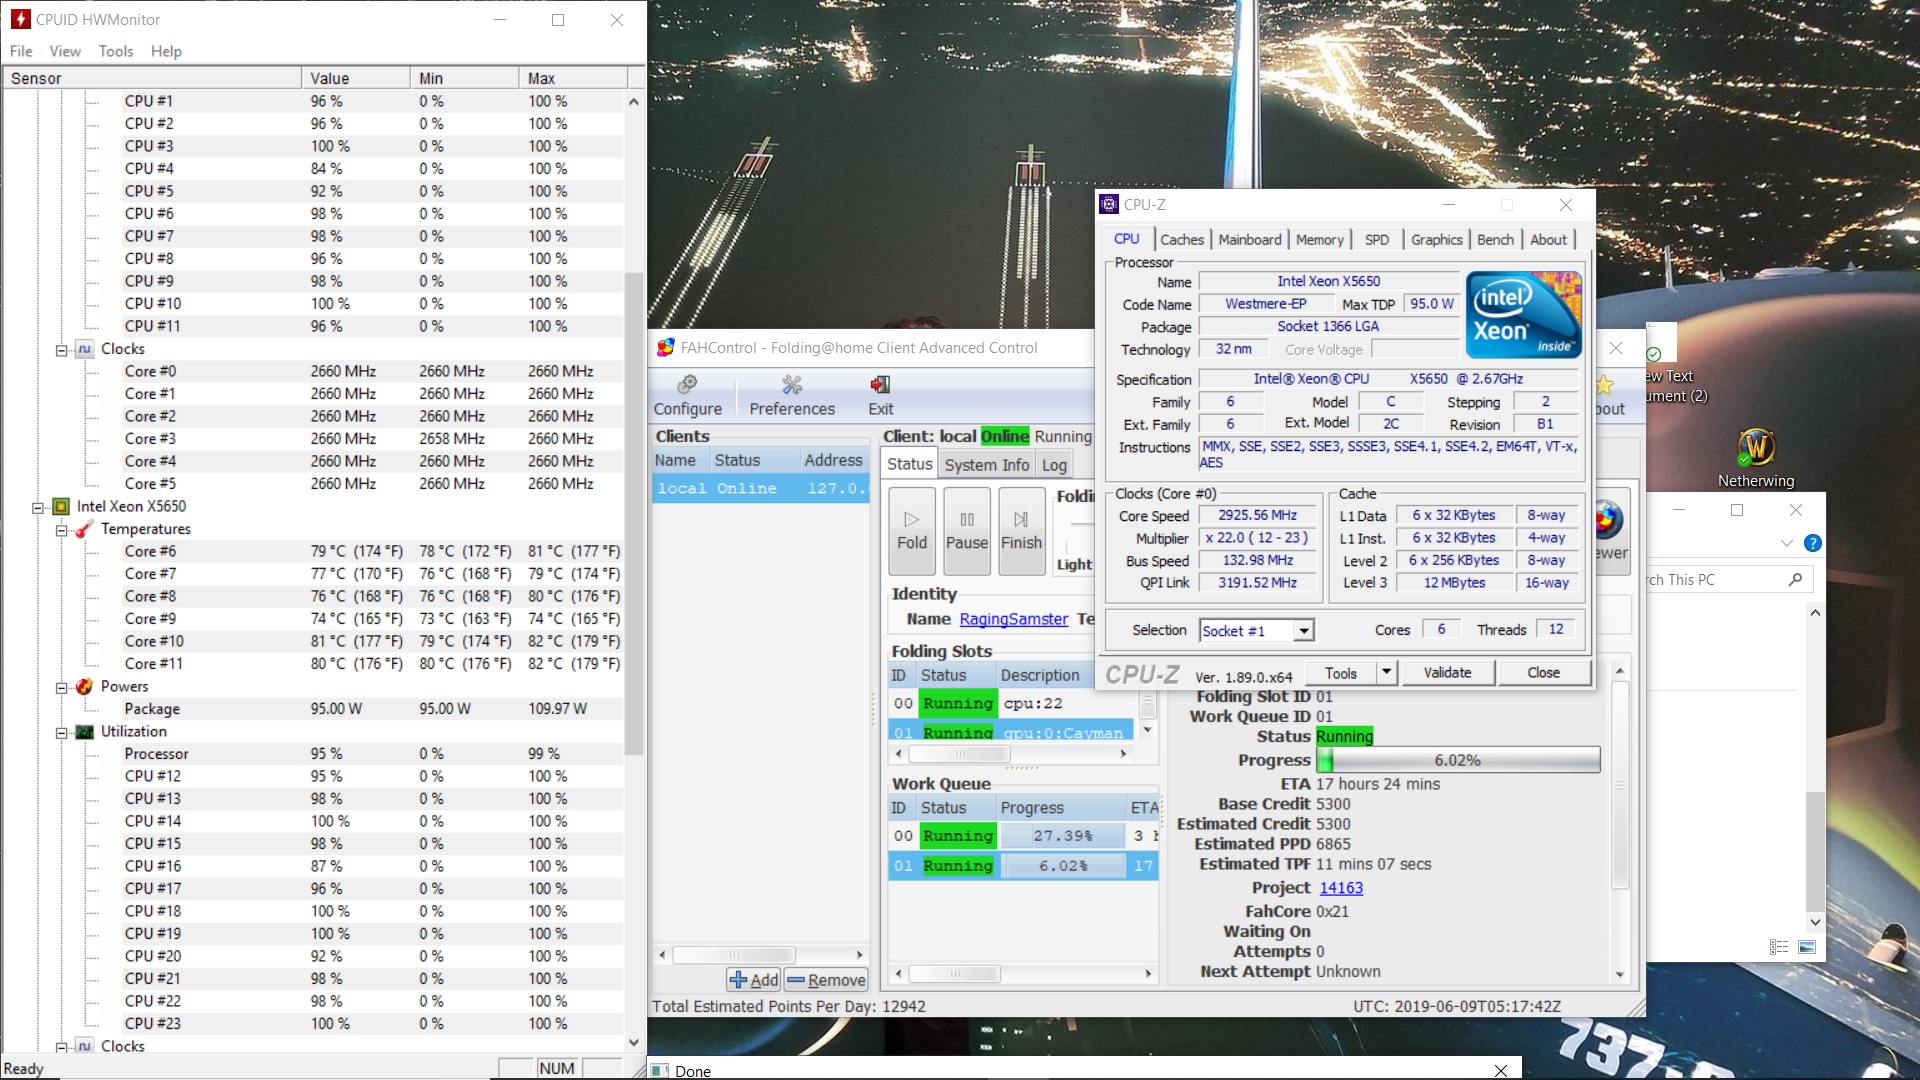Open the Project 14163 link
Image resolution: width=1920 pixels, height=1080 pixels.
pos(1341,888)
